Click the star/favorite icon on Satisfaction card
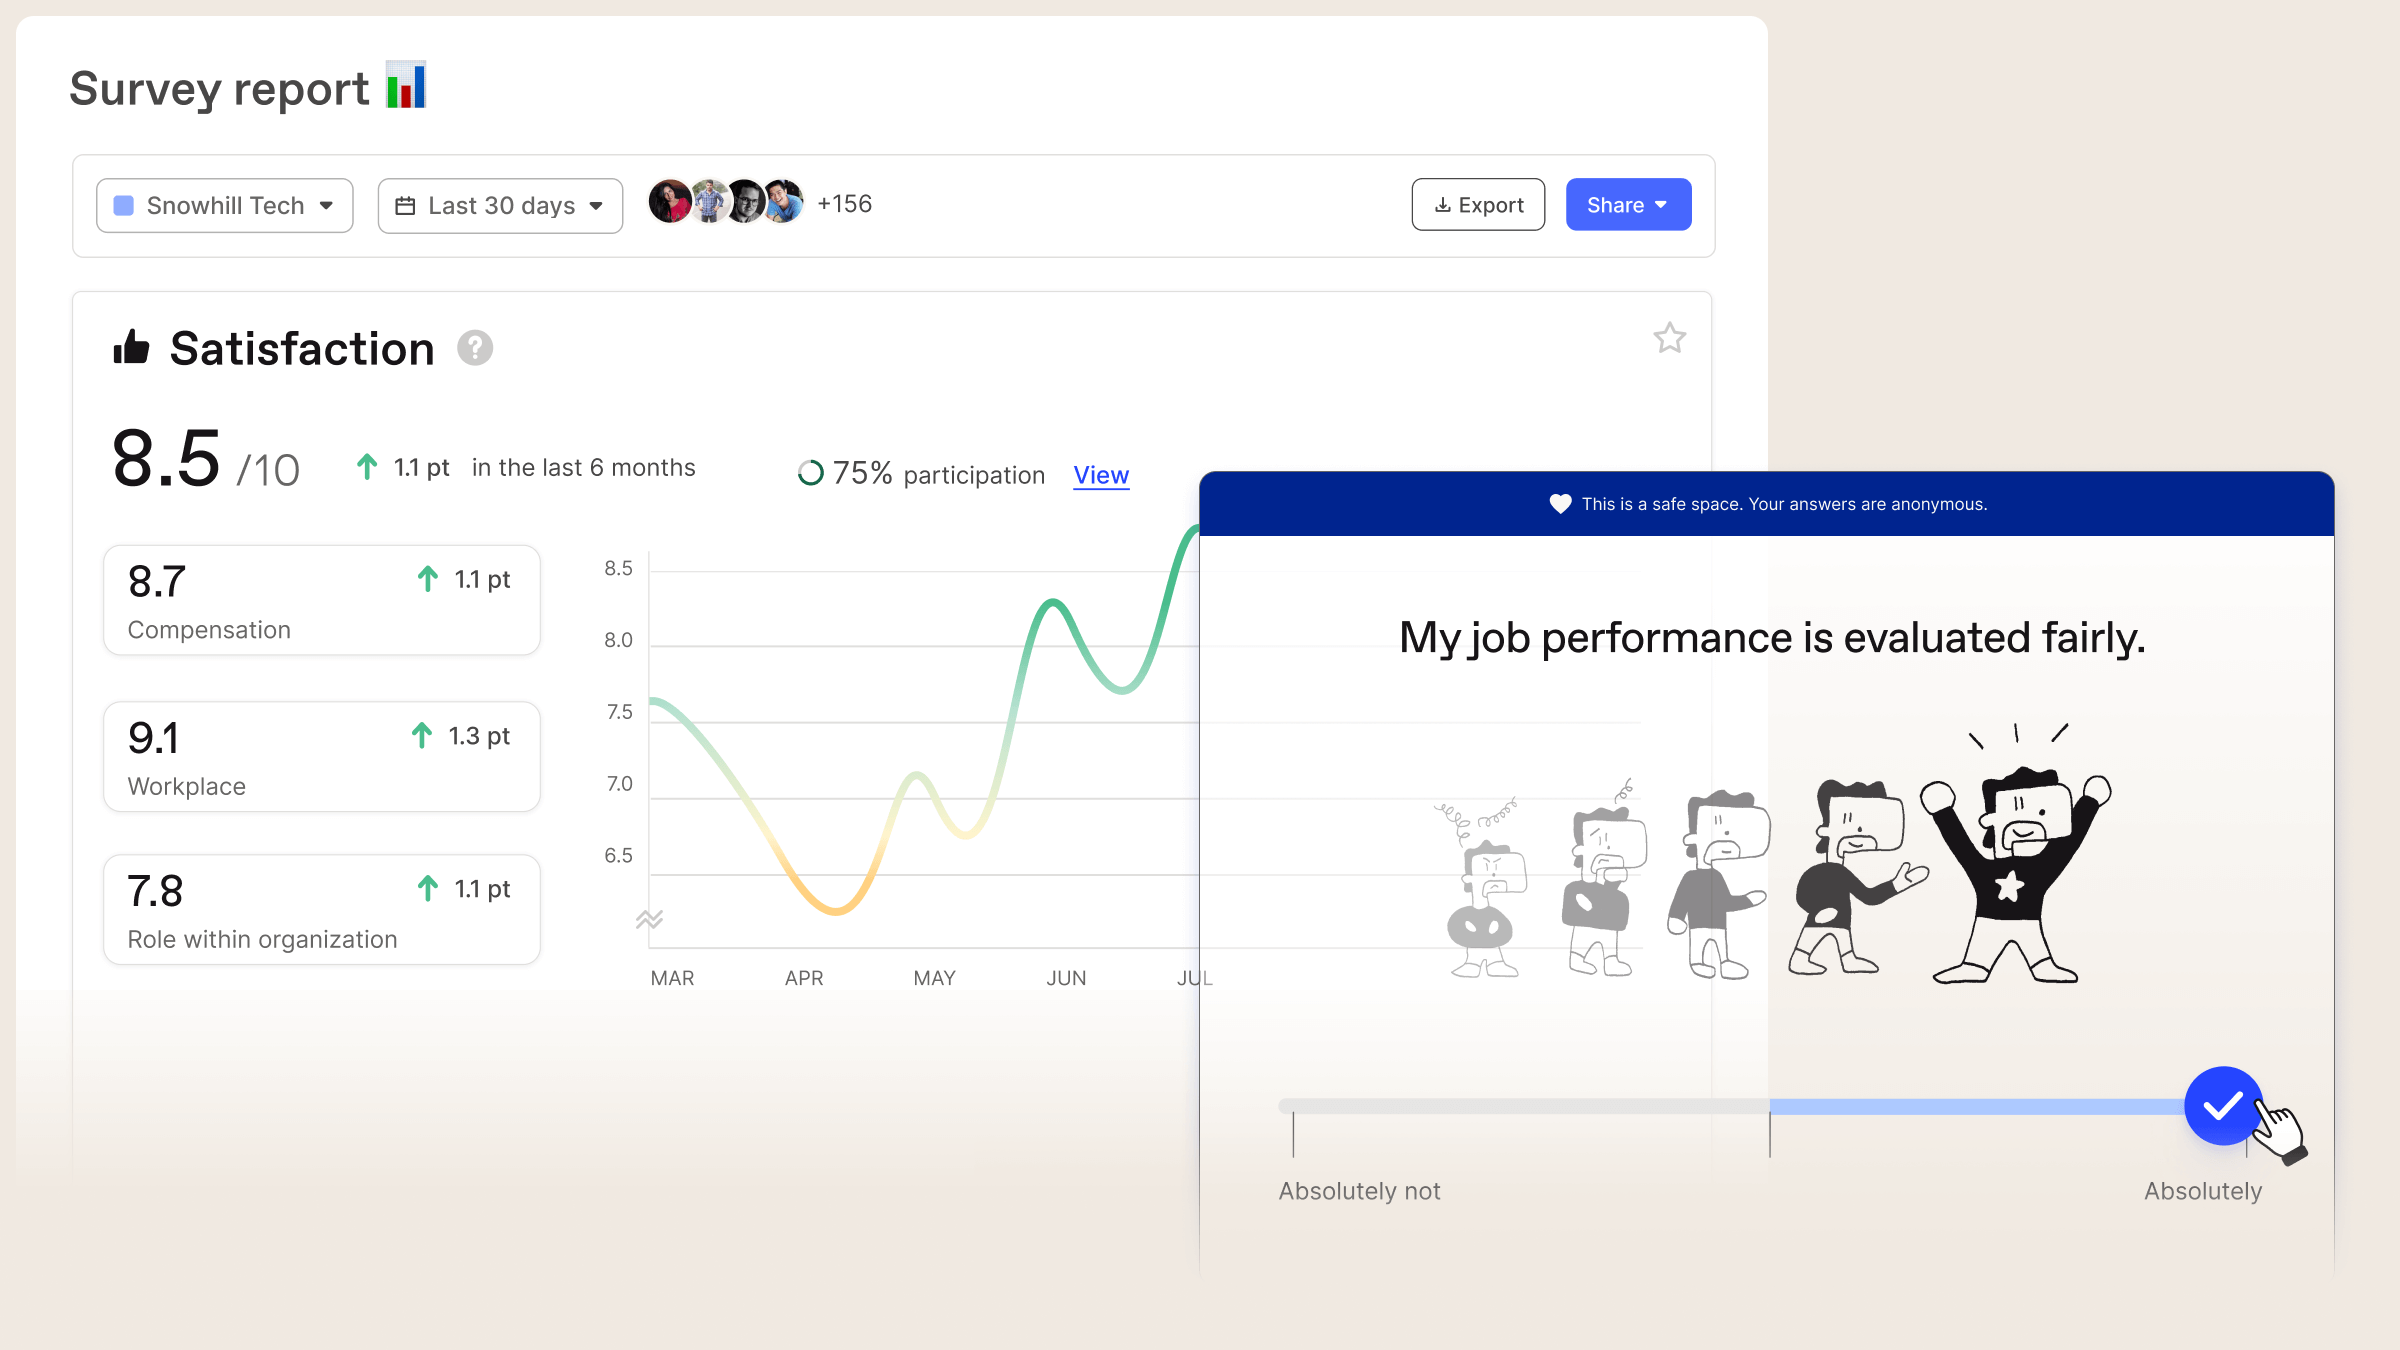The width and height of the screenshot is (2400, 1350). click(x=1668, y=338)
